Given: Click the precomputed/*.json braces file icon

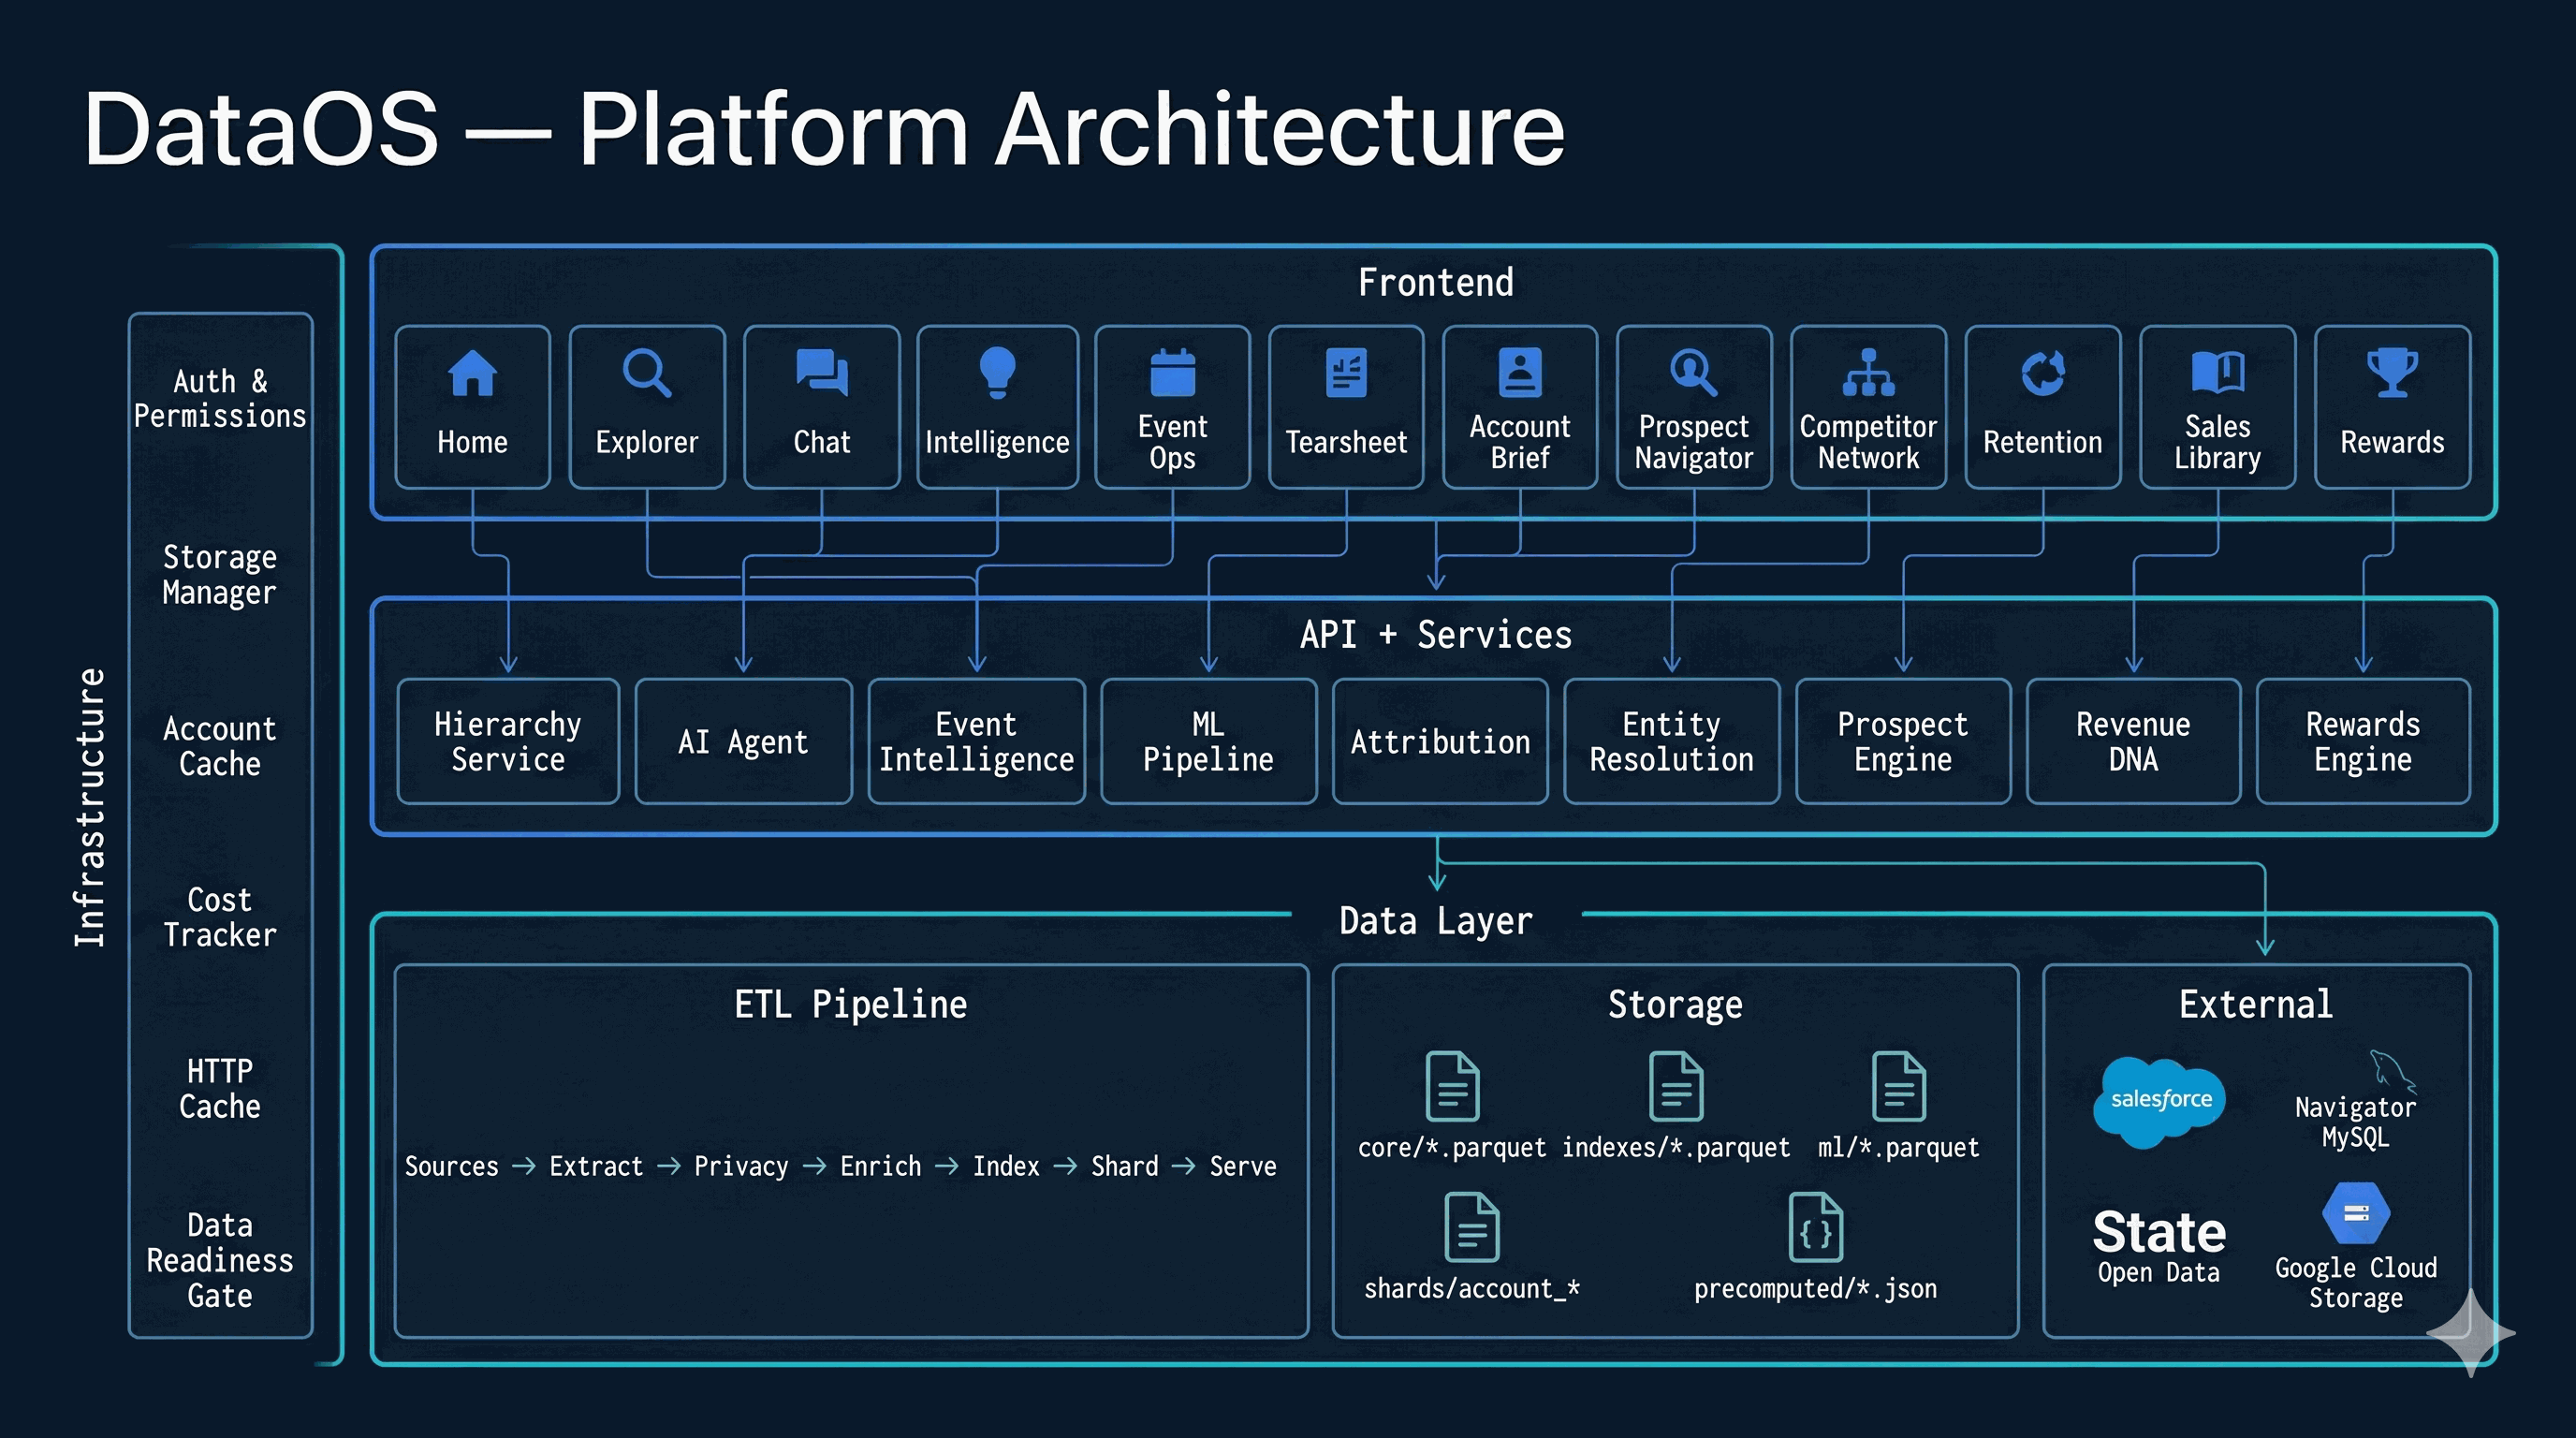Looking at the screenshot, I should [1815, 1227].
